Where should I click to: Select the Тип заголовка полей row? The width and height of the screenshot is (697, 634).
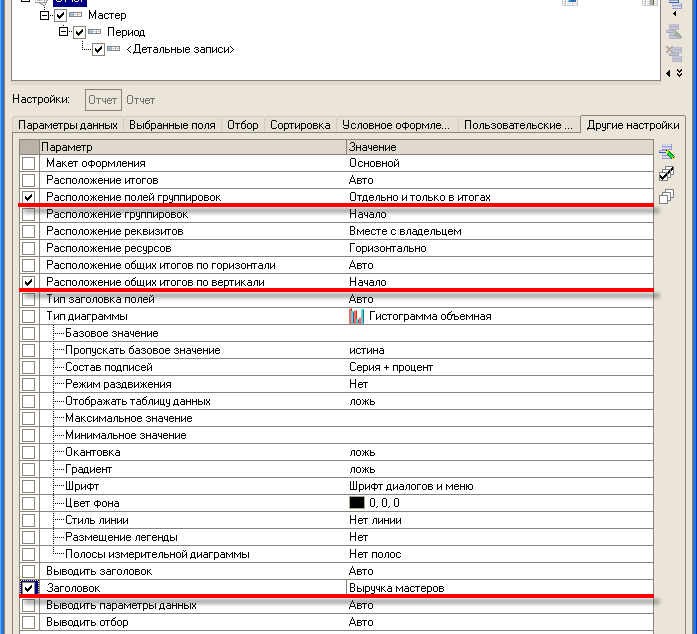click(x=336, y=299)
